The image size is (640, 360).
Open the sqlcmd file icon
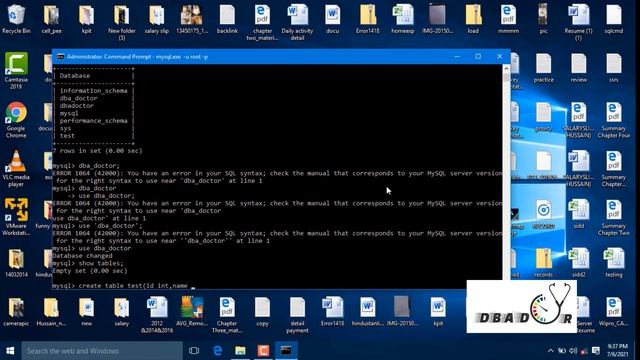[613, 18]
